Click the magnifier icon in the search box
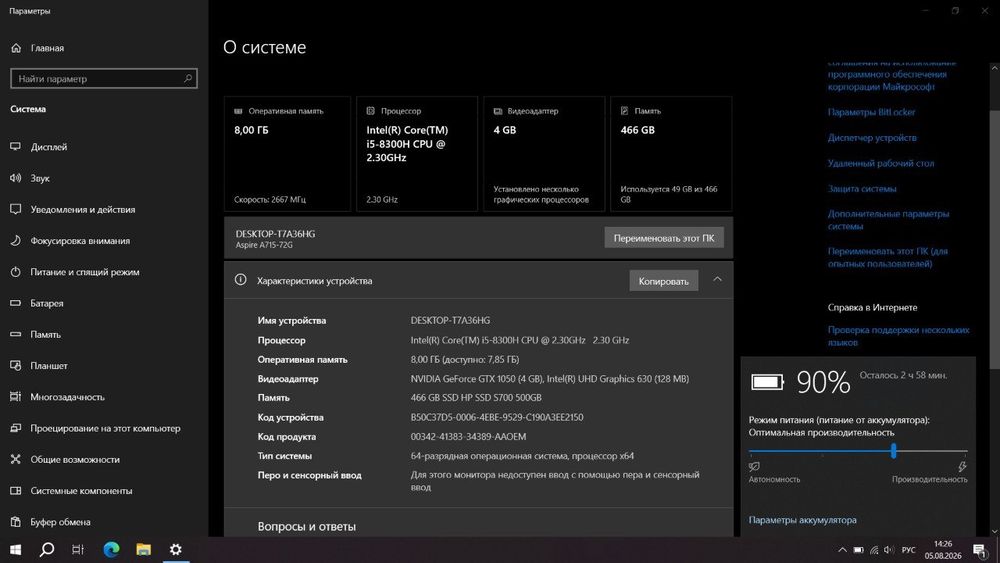 coord(188,78)
